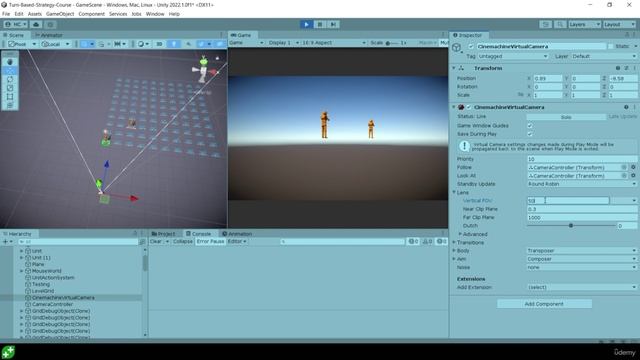Open CinemachineVirtualCamera component help icon
Viewport: 640px width, 360px height.
626,107
